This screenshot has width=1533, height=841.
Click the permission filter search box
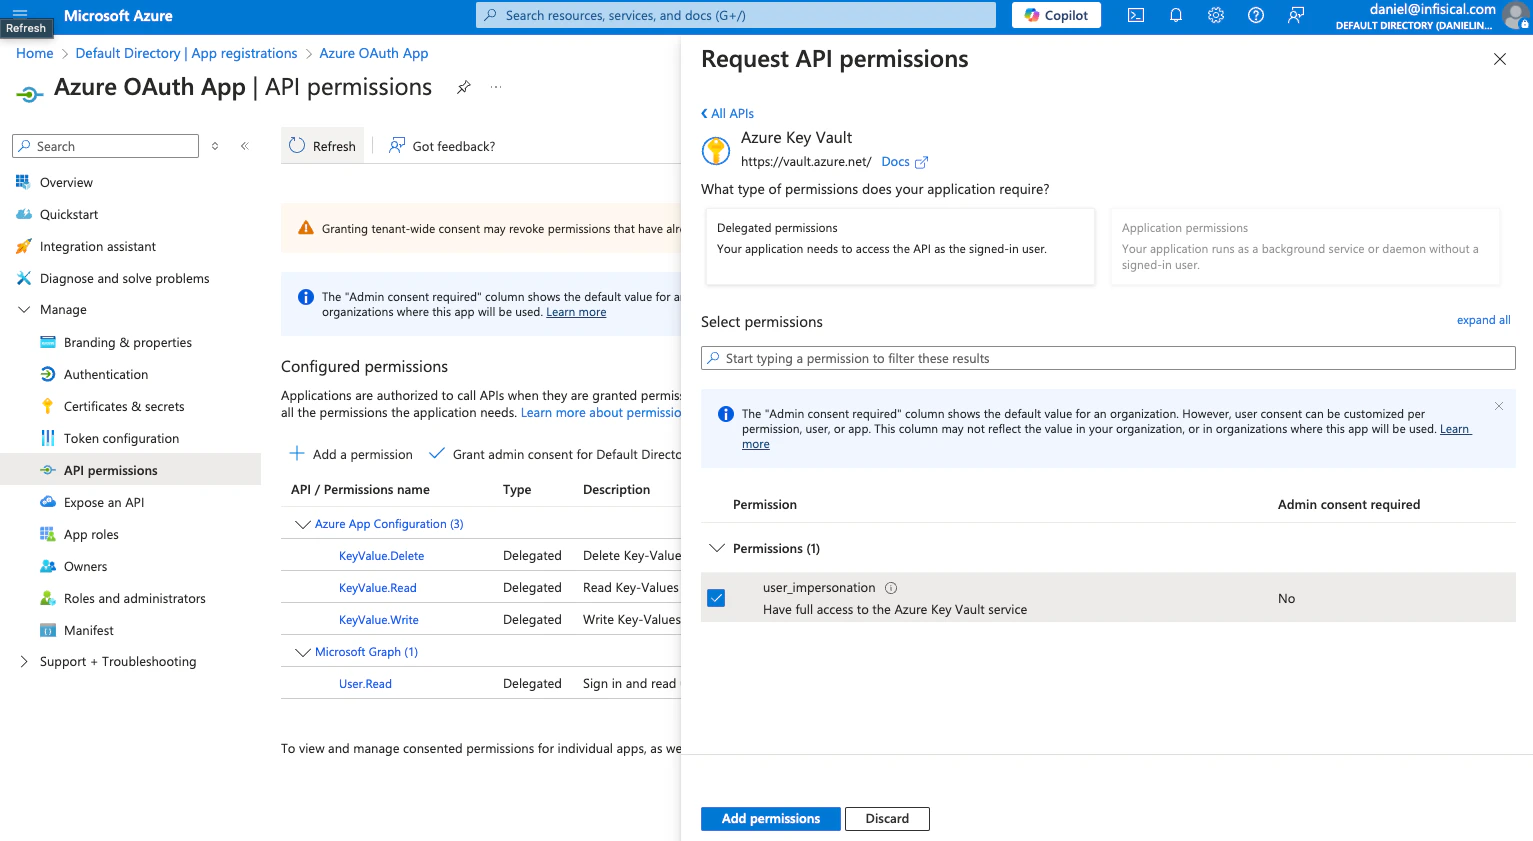pos(1108,358)
